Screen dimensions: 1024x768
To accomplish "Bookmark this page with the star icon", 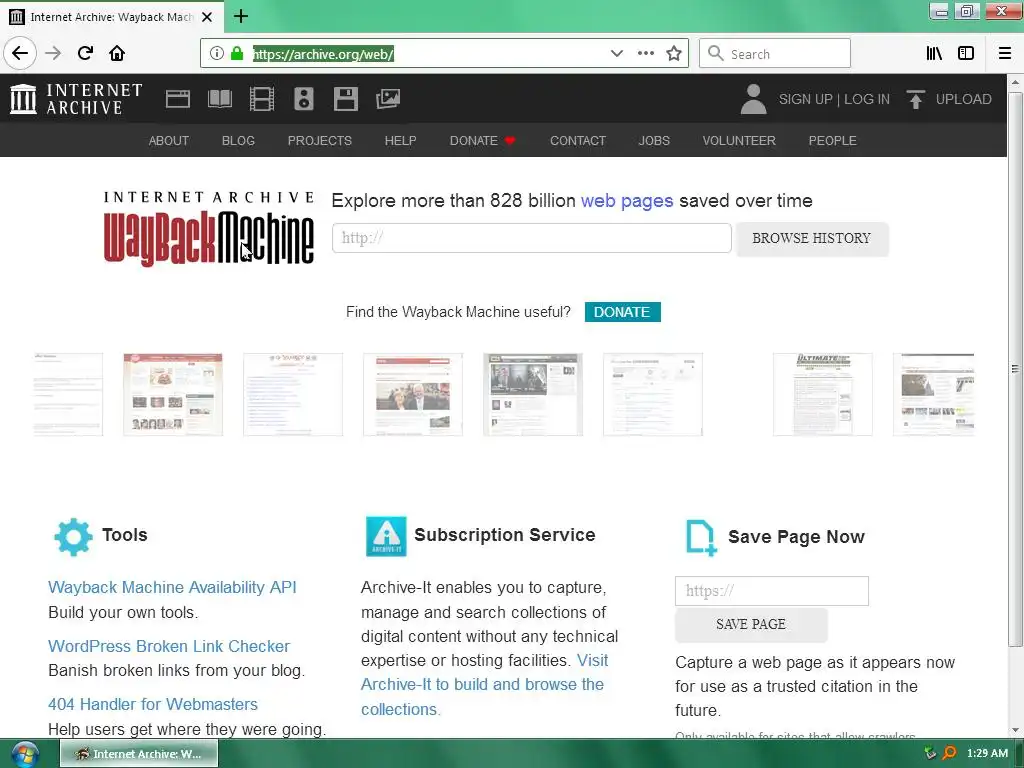I will 674,54.
